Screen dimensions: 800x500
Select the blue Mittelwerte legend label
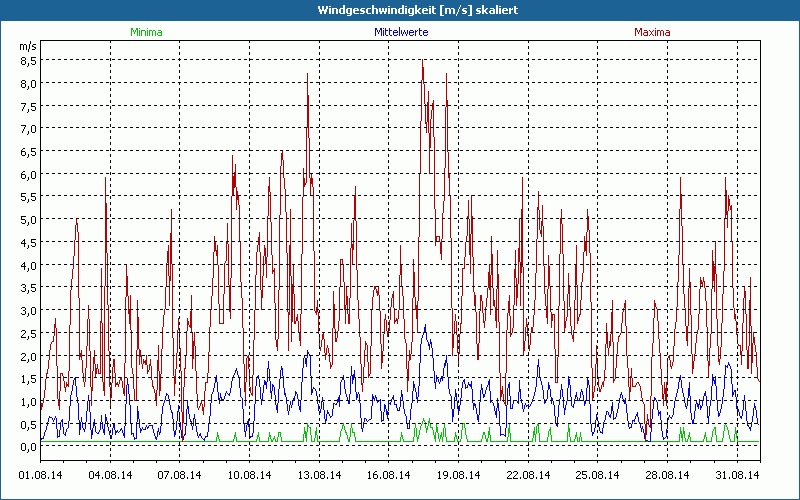(401, 32)
